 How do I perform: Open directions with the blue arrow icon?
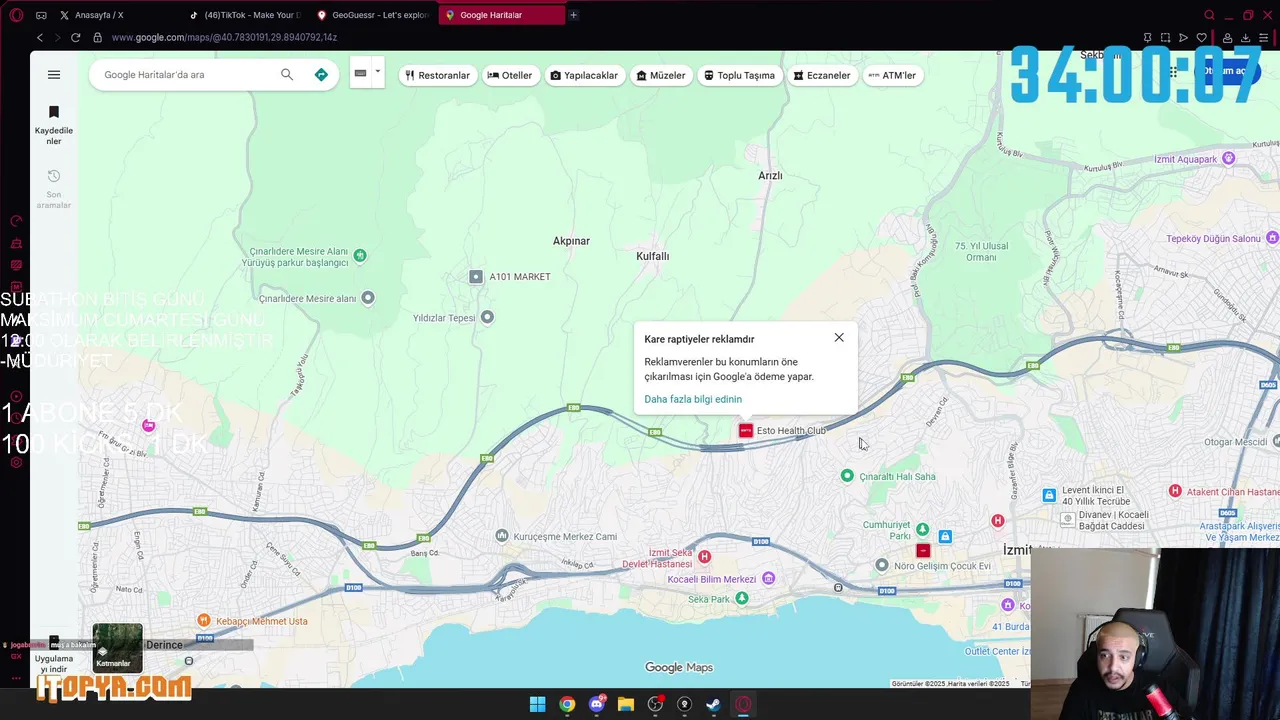coord(321,75)
